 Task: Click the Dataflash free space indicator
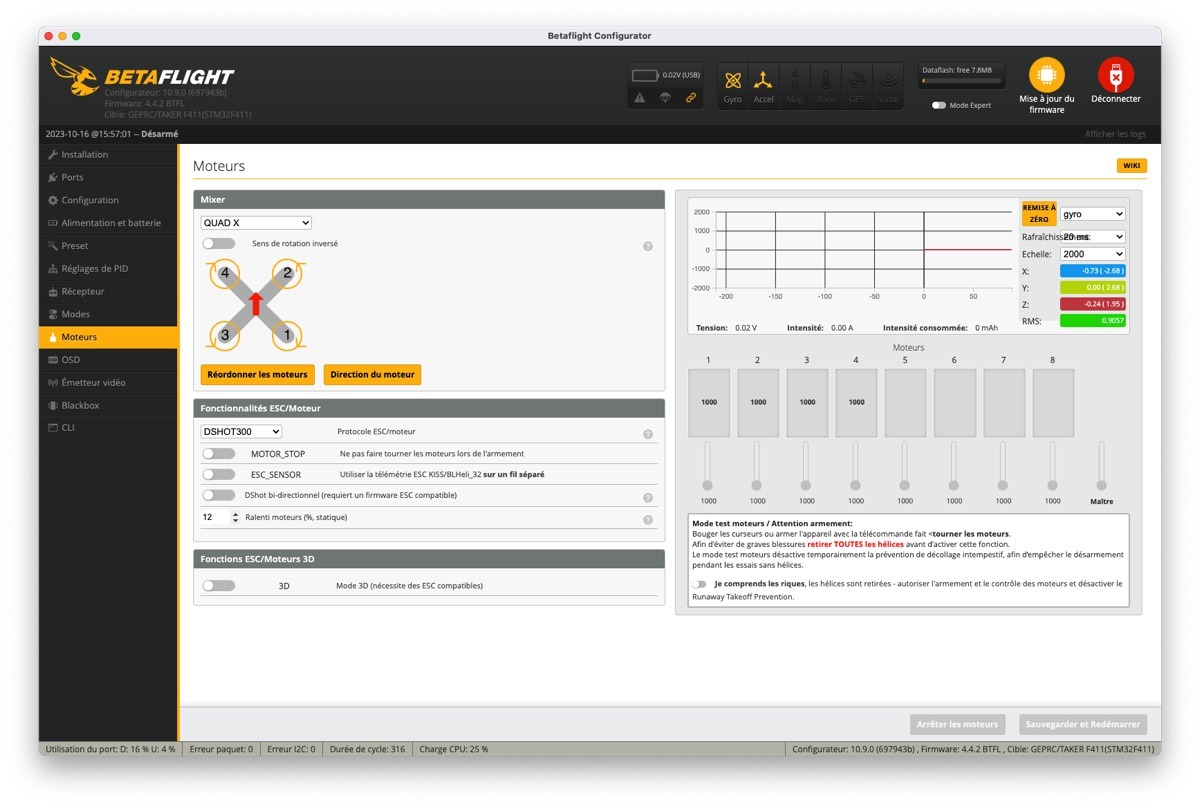(961, 75)
